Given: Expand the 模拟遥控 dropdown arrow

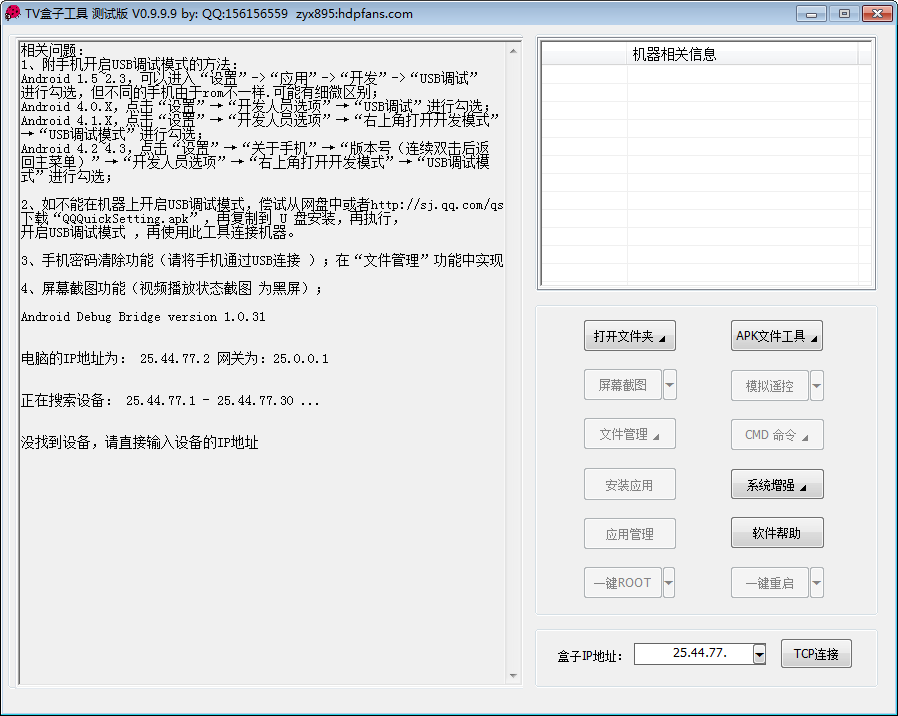Looking at the screenshot, I should pyautogui.click(x=815, y=385).
